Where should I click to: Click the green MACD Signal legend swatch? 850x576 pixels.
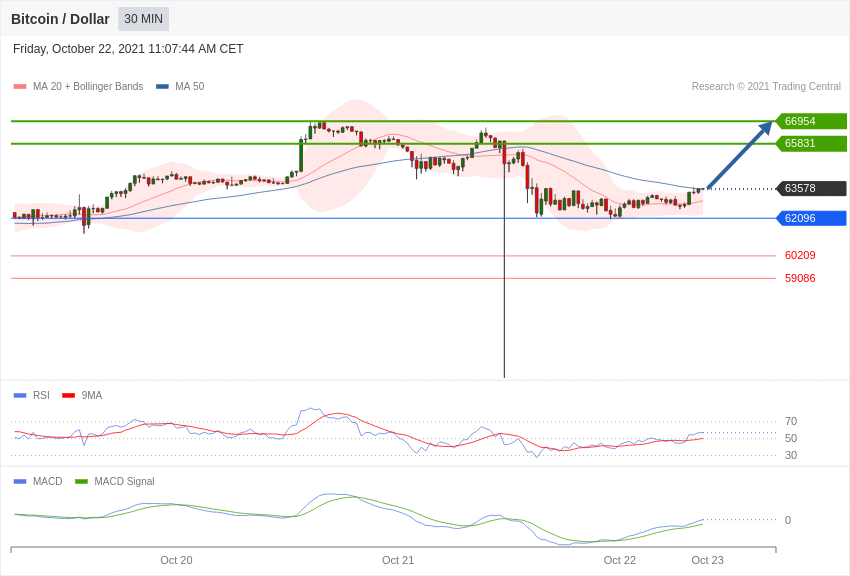pyautogui.click(x=81, y=481)
